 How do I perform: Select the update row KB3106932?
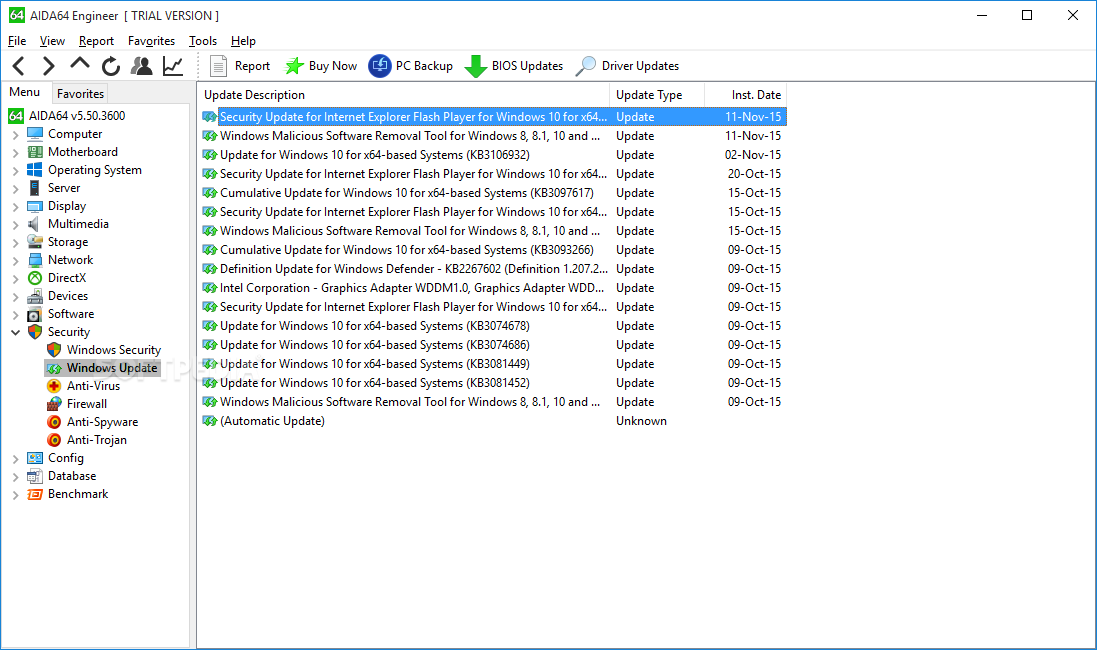pyautogui.click(x=493, y=155)
